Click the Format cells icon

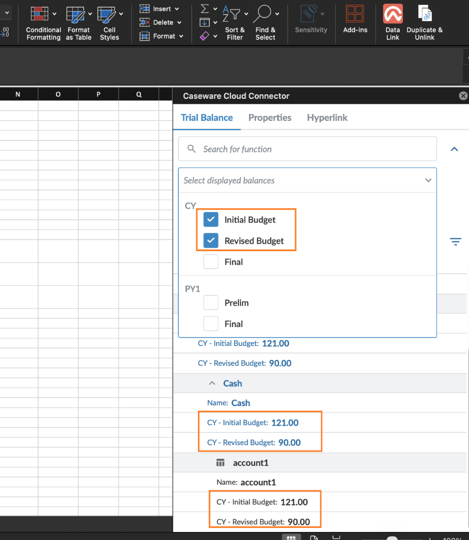144,36
